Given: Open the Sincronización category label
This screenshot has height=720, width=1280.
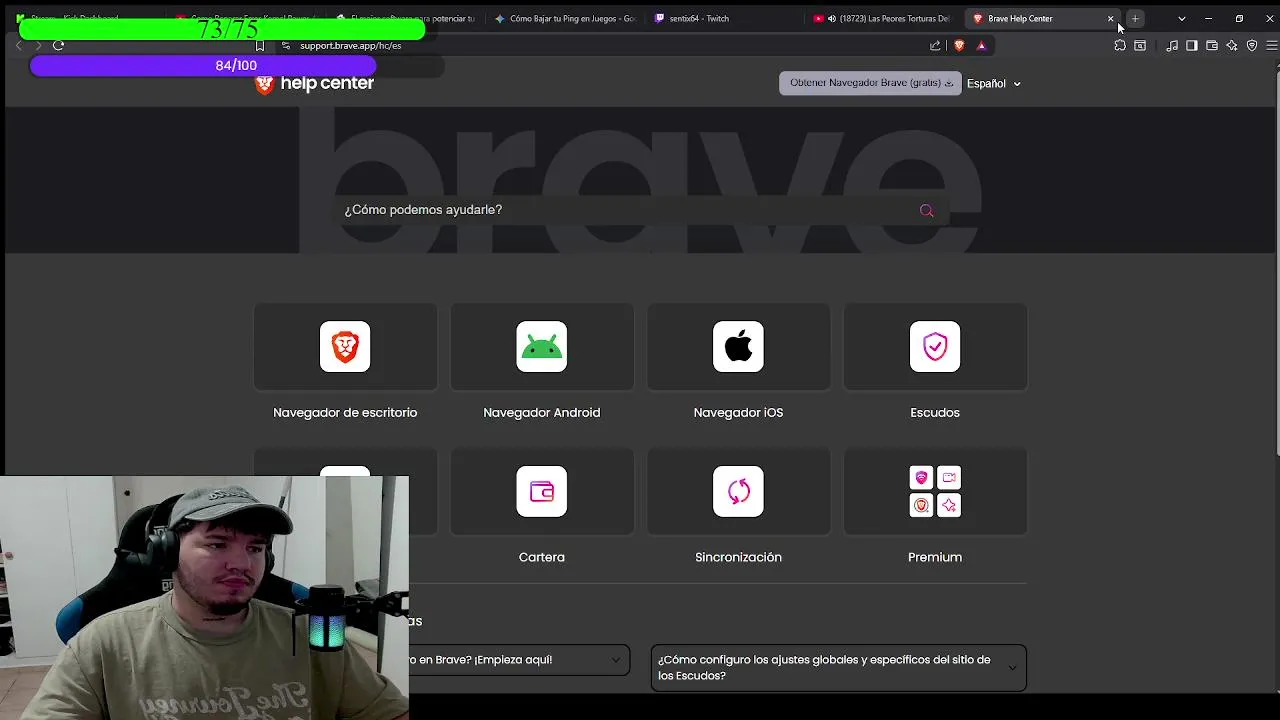Looking at the screenshot, I should [x=738, y=557].
